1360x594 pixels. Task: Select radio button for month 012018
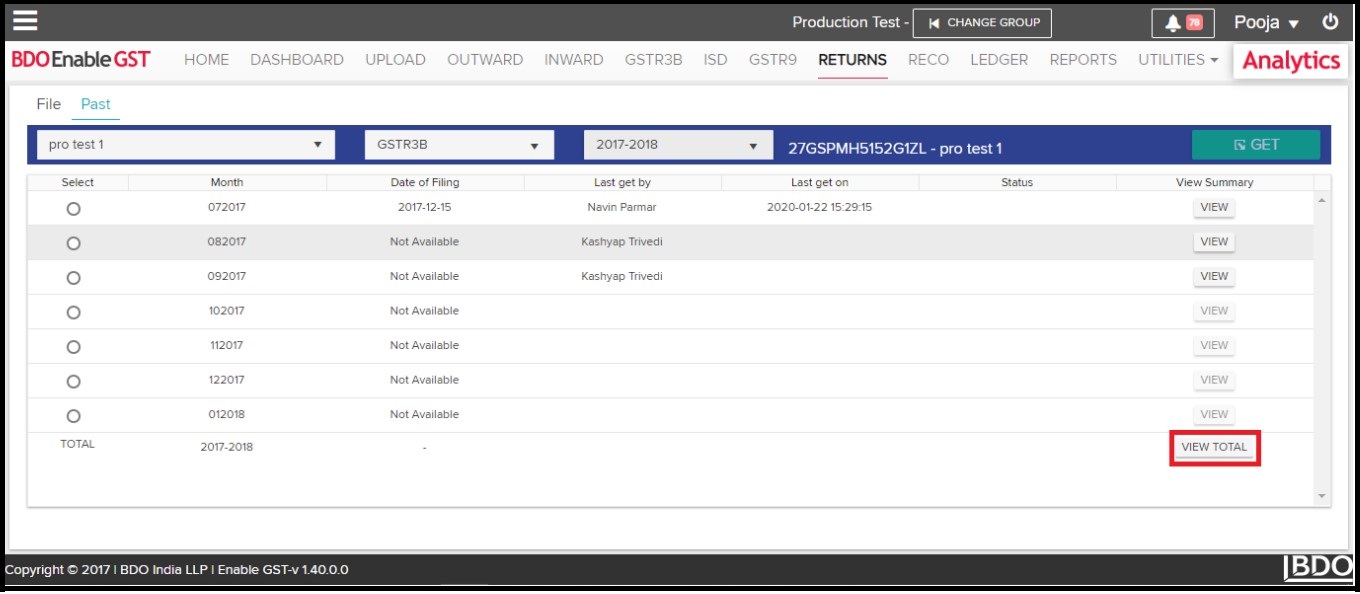click(x=73, y=416)
